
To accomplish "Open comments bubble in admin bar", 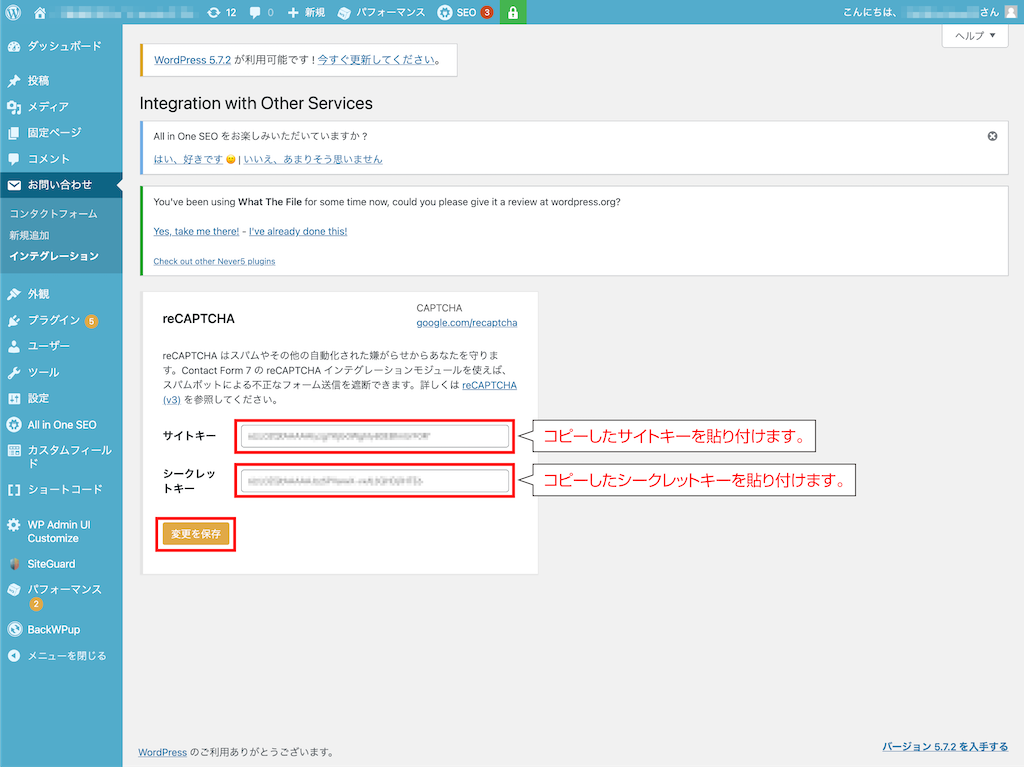I will click(x=255, y=12).
